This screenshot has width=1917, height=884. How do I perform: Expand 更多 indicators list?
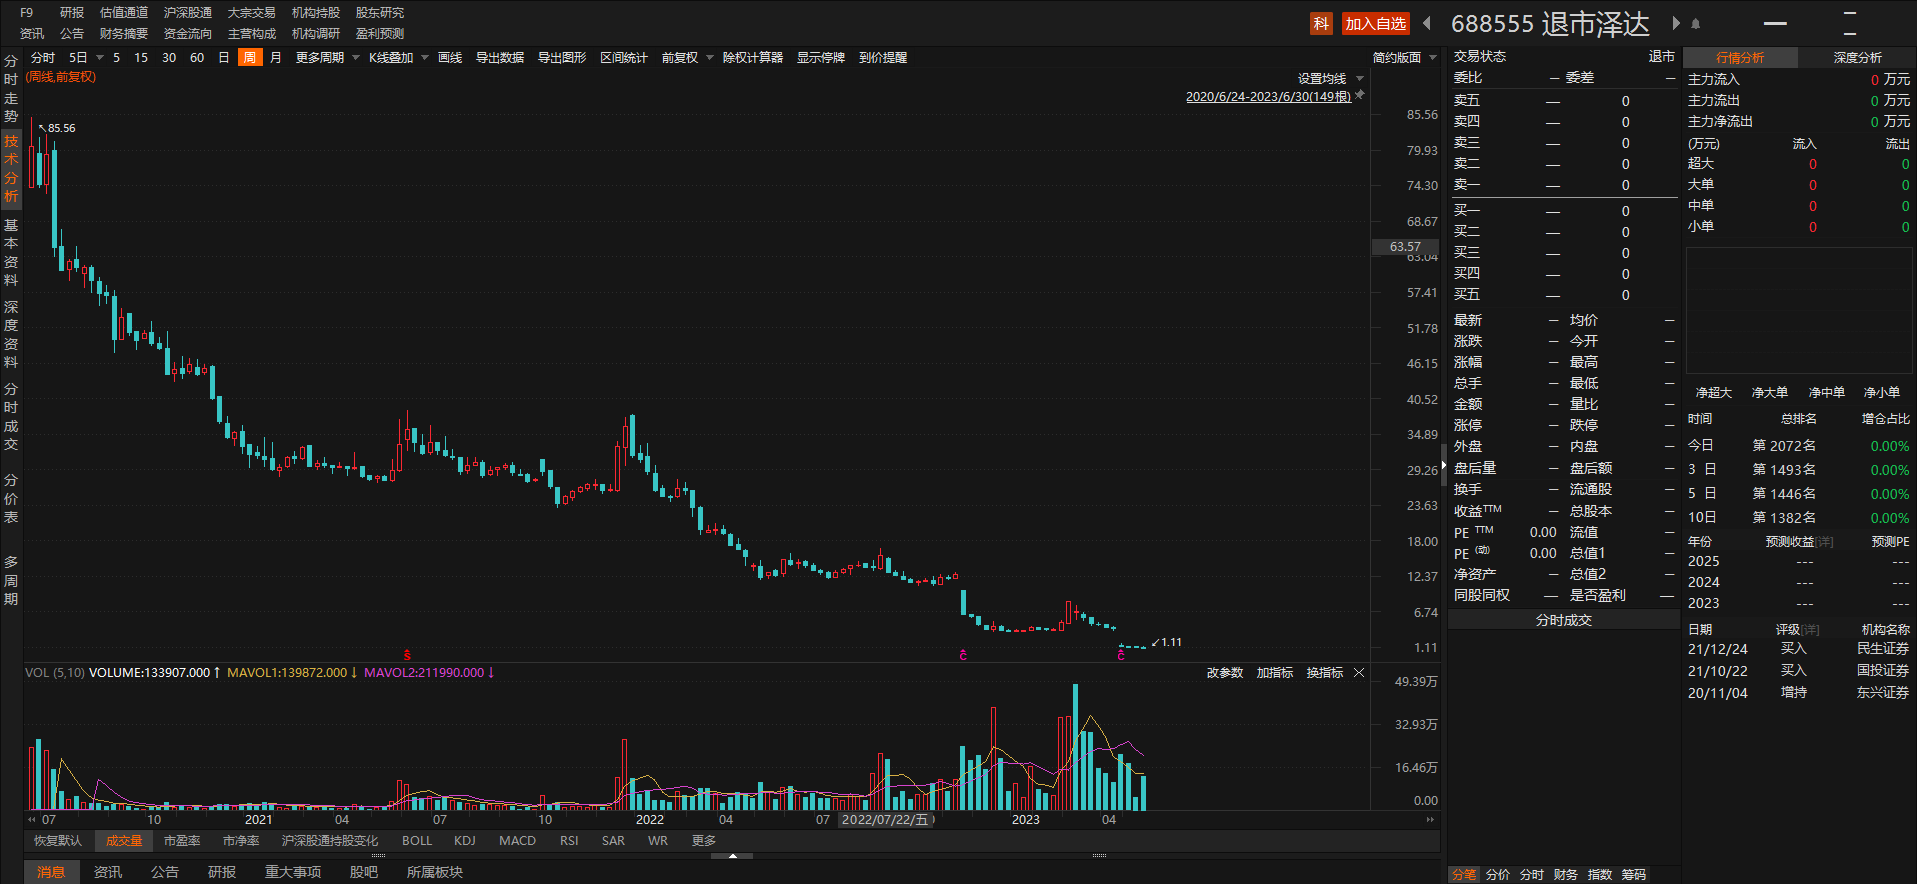(704, 841)
